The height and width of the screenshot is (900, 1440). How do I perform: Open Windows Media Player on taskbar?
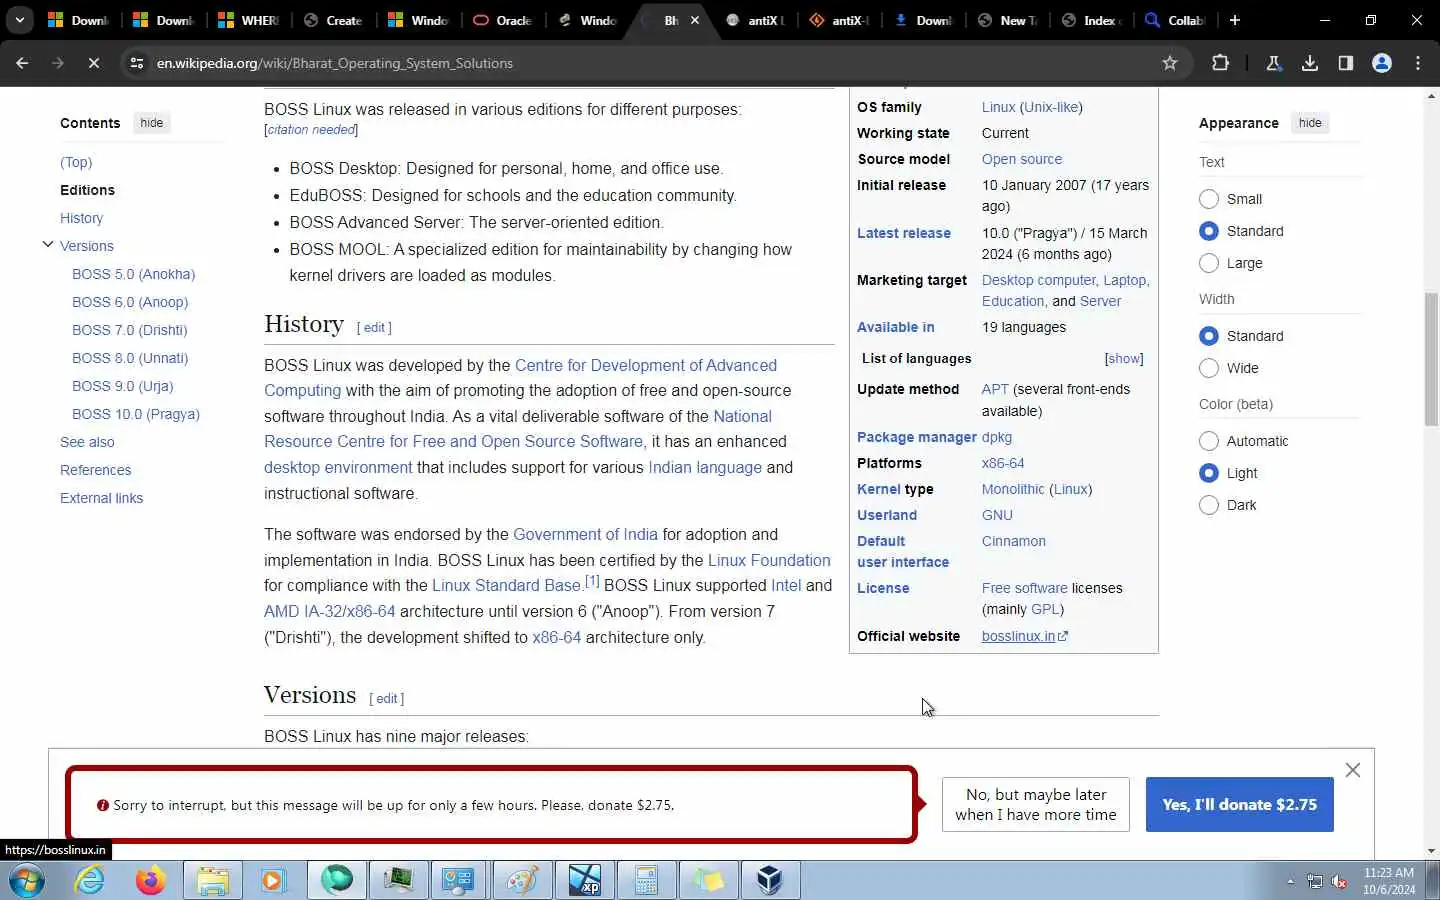coord(273,880)
